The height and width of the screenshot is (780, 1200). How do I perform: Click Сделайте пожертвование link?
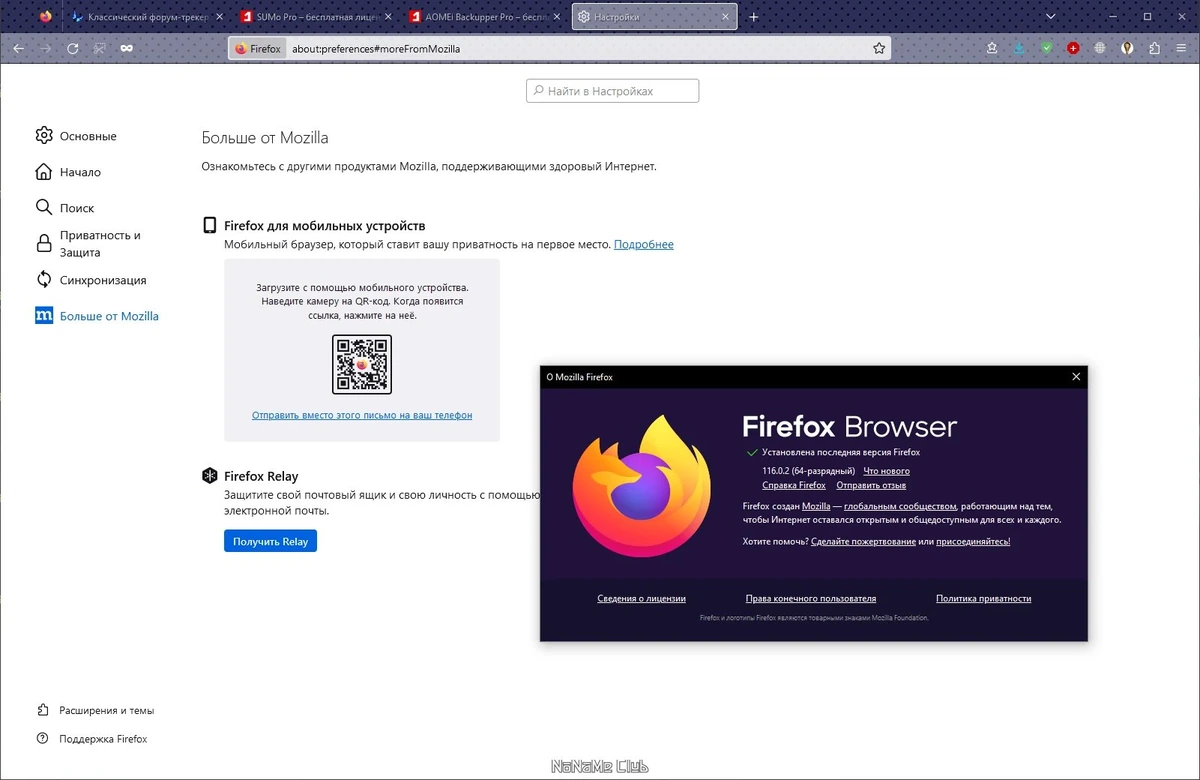pos(863,541)
